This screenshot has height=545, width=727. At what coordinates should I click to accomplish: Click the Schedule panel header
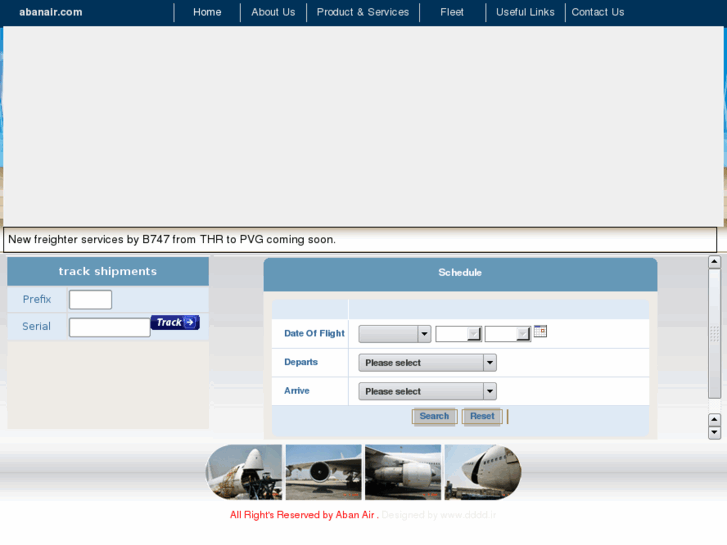460,275
